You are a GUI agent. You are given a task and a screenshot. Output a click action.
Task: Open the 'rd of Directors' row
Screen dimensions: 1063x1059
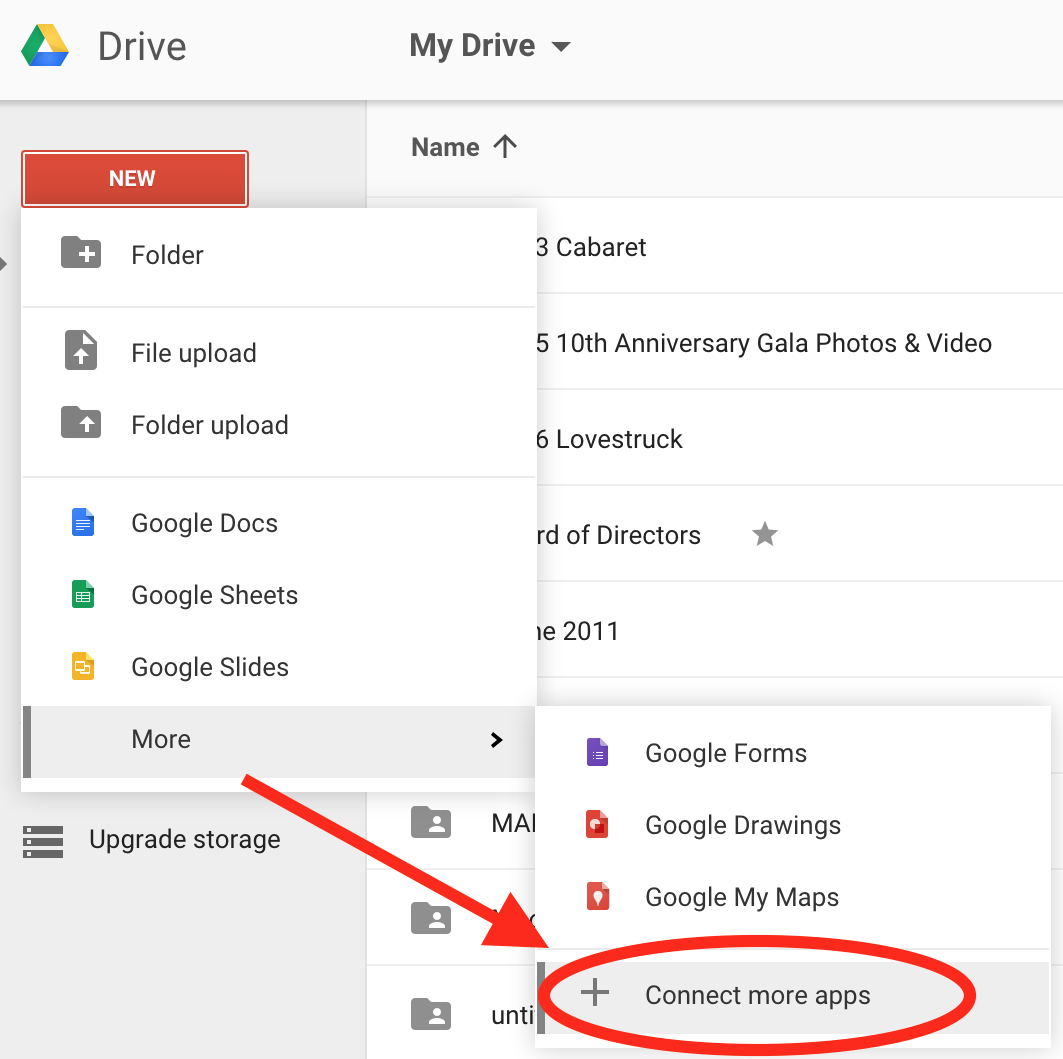click(x=800, y=534)
